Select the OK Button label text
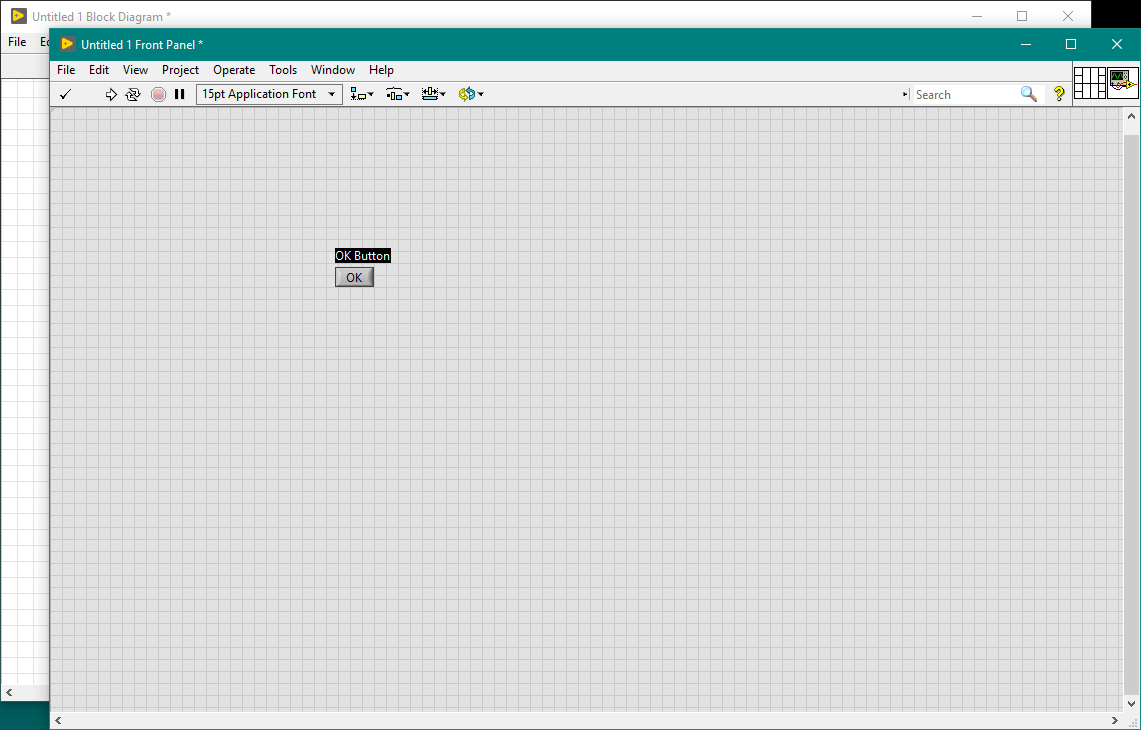The image size is (1141, 730). tap(362, 256)
